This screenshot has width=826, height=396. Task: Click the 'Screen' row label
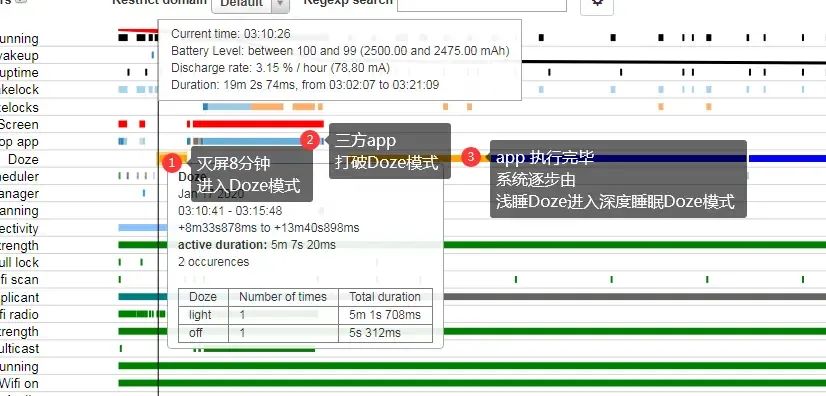19,125
